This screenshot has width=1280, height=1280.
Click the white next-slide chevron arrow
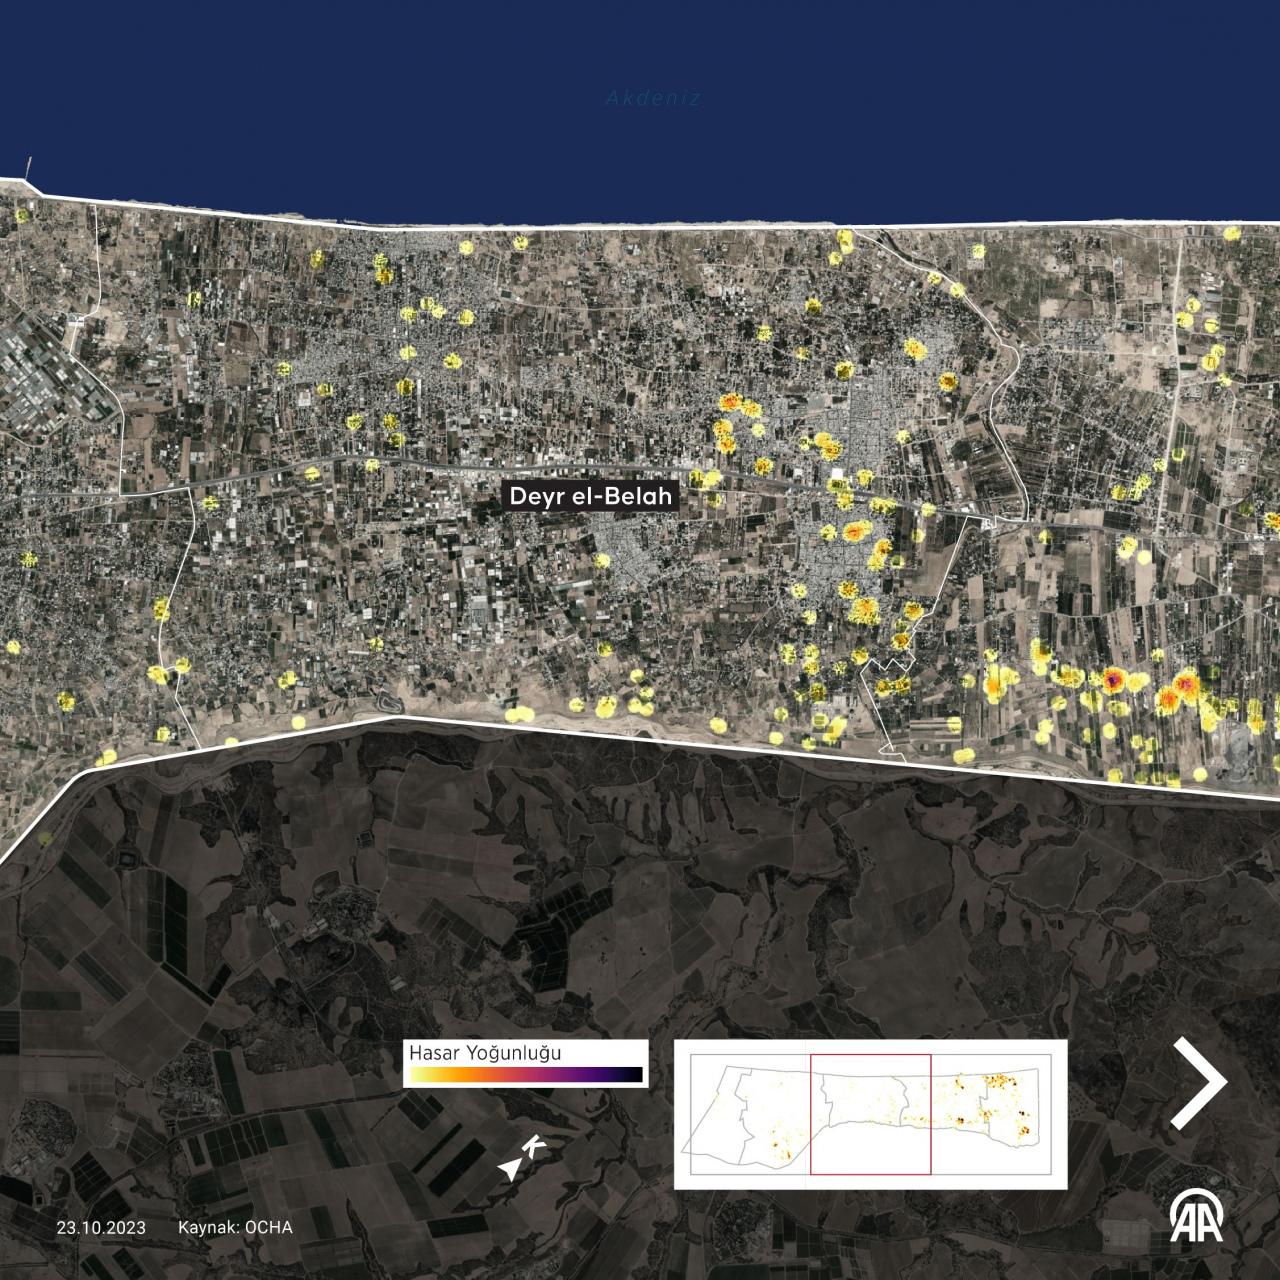[x=1200, y=1083]
